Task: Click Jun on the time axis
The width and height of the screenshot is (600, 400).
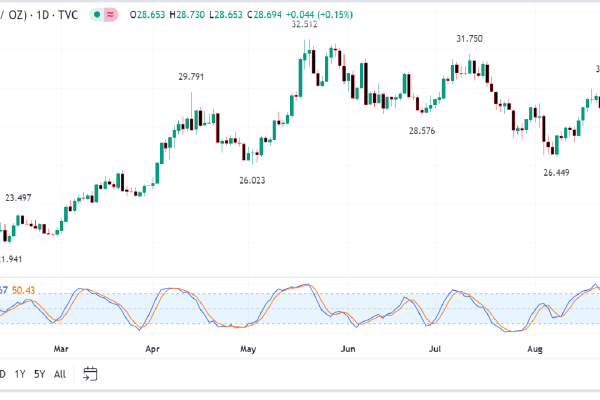Action: pos(347,350)
